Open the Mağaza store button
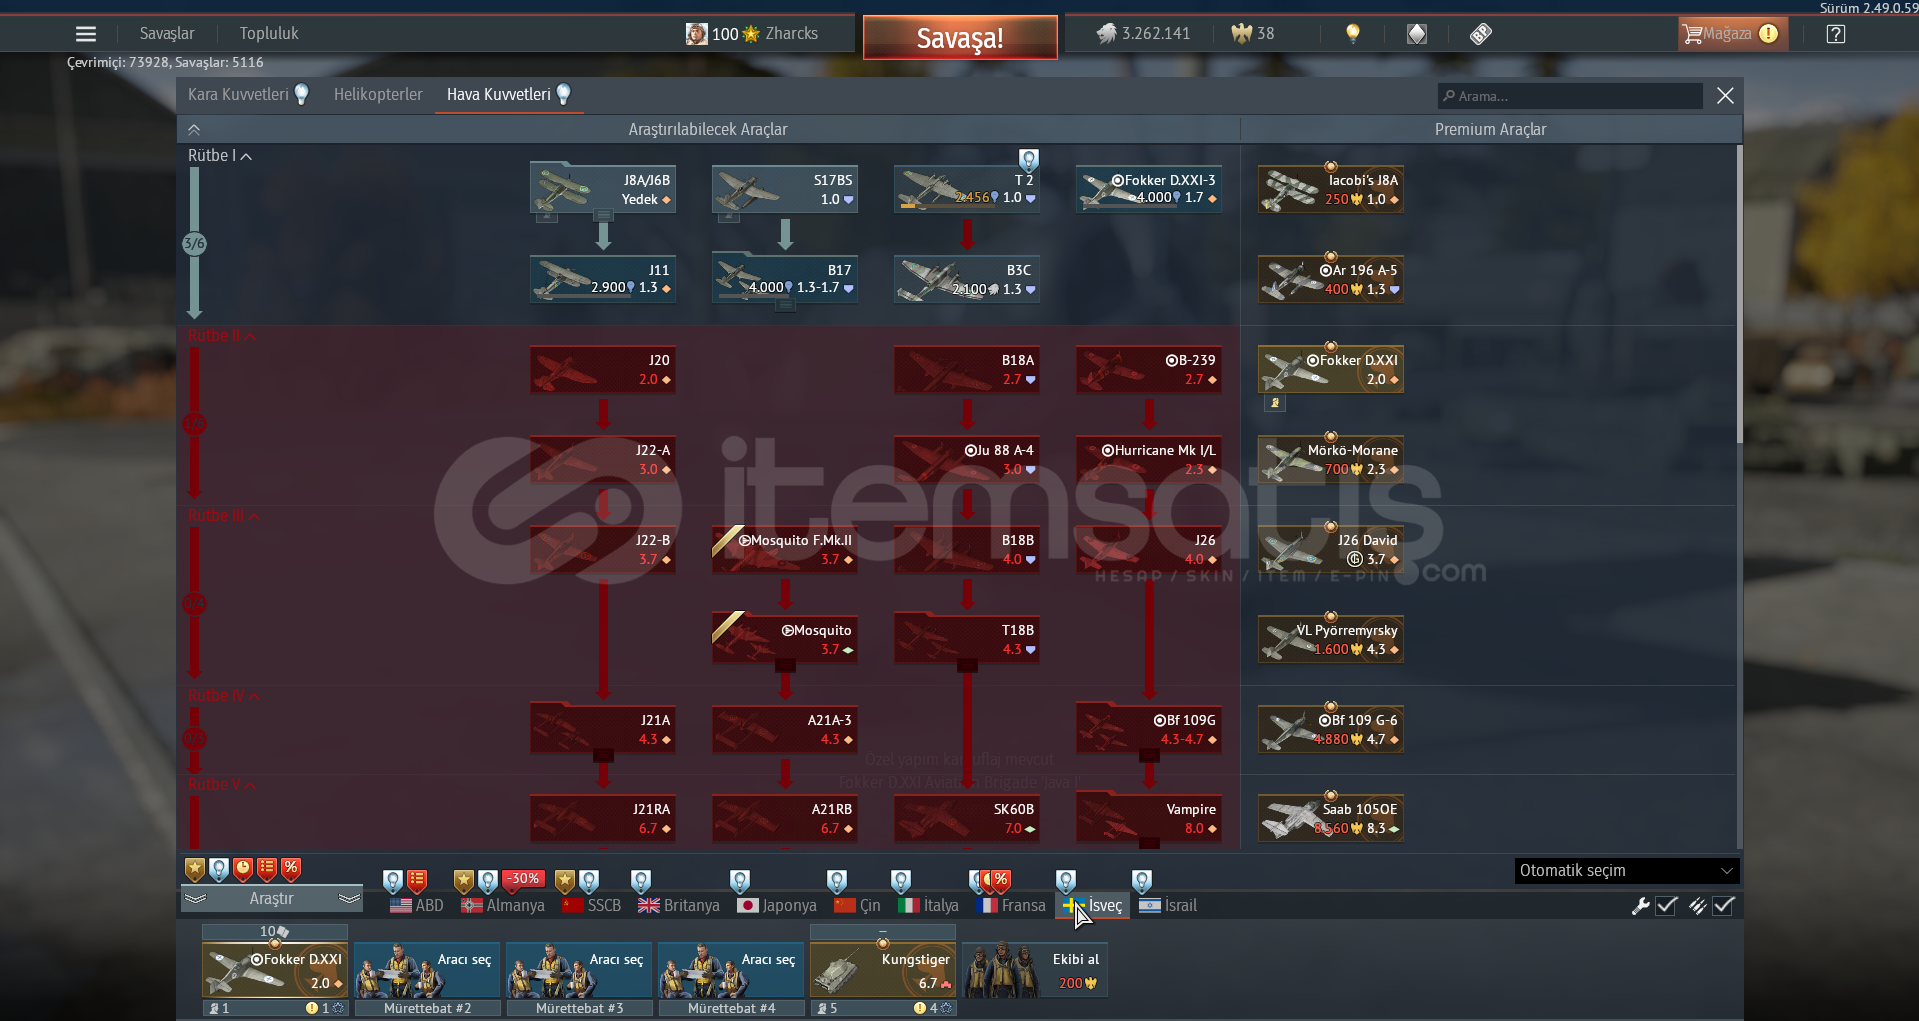Image resolution: width=1919 pixels, height=1021 pixels. pos(1731,34)
